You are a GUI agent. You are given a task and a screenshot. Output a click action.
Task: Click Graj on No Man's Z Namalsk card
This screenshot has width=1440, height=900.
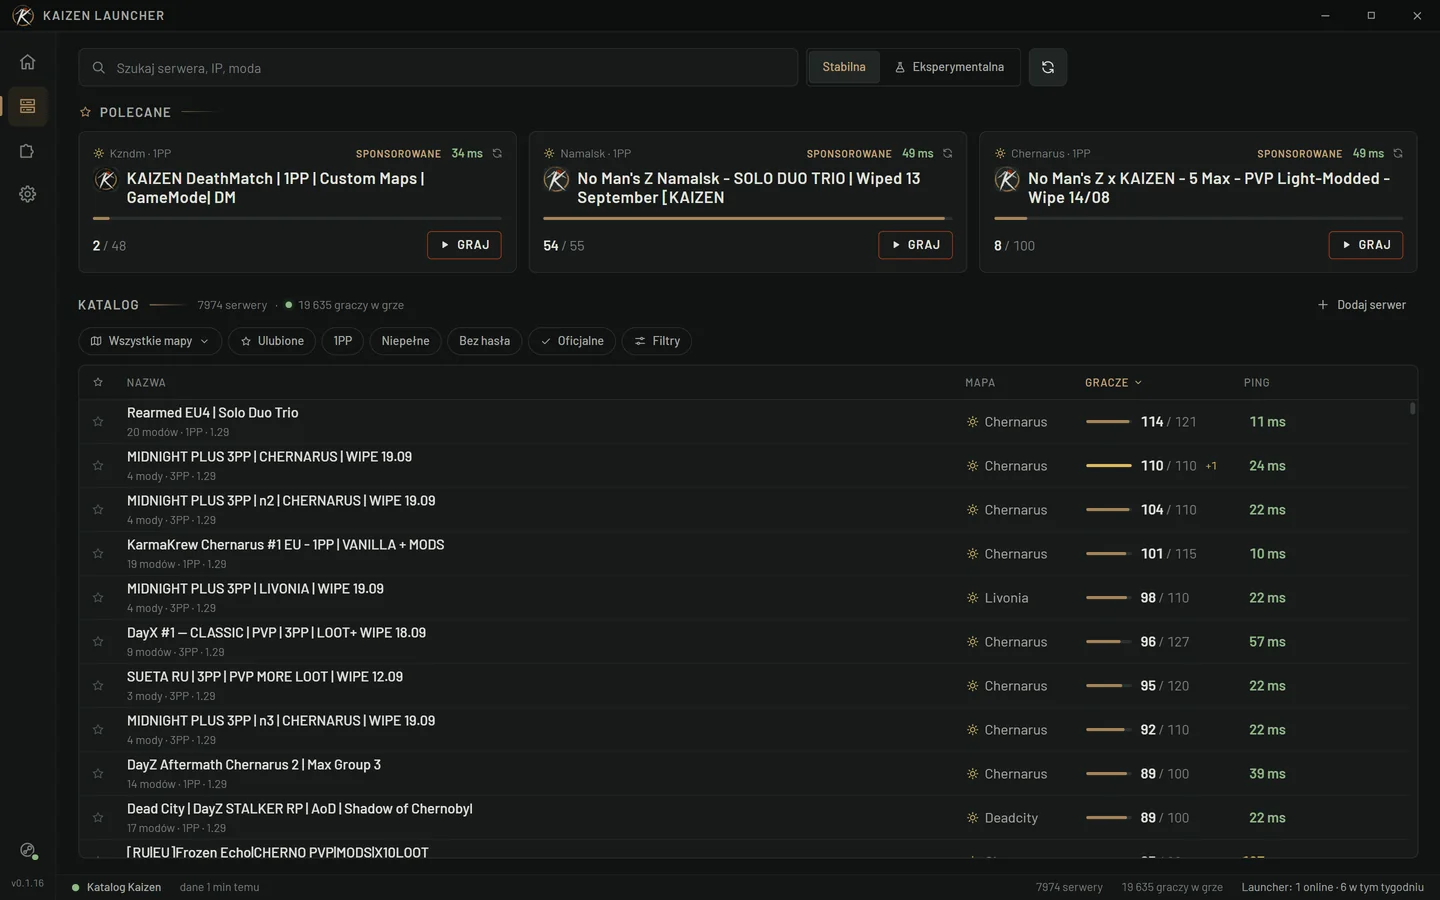[x=916, y=245]
